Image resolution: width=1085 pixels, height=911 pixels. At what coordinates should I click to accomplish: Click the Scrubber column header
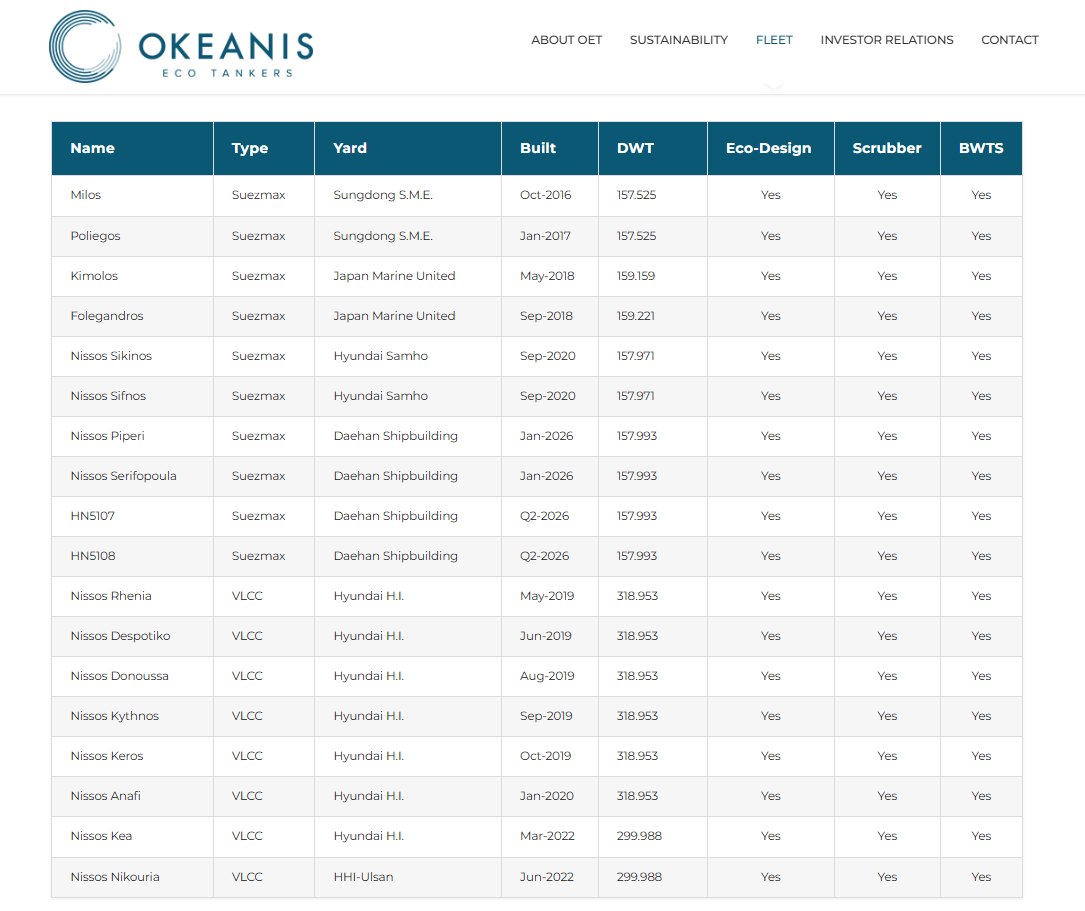pyautogui.click(x=887, y=148)
